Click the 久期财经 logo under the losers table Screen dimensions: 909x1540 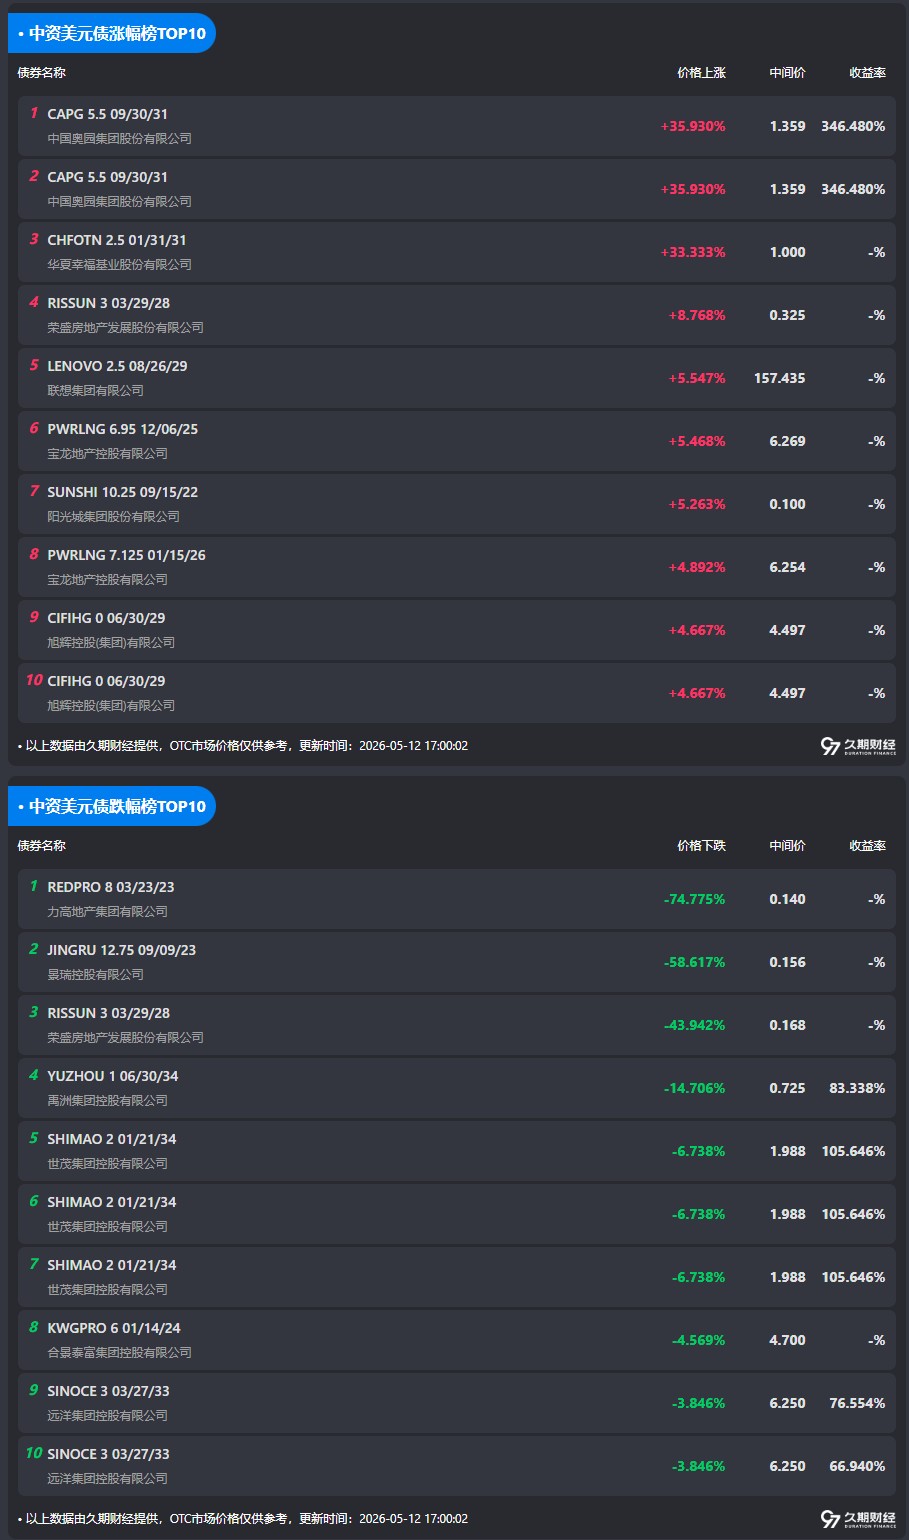858,1519
